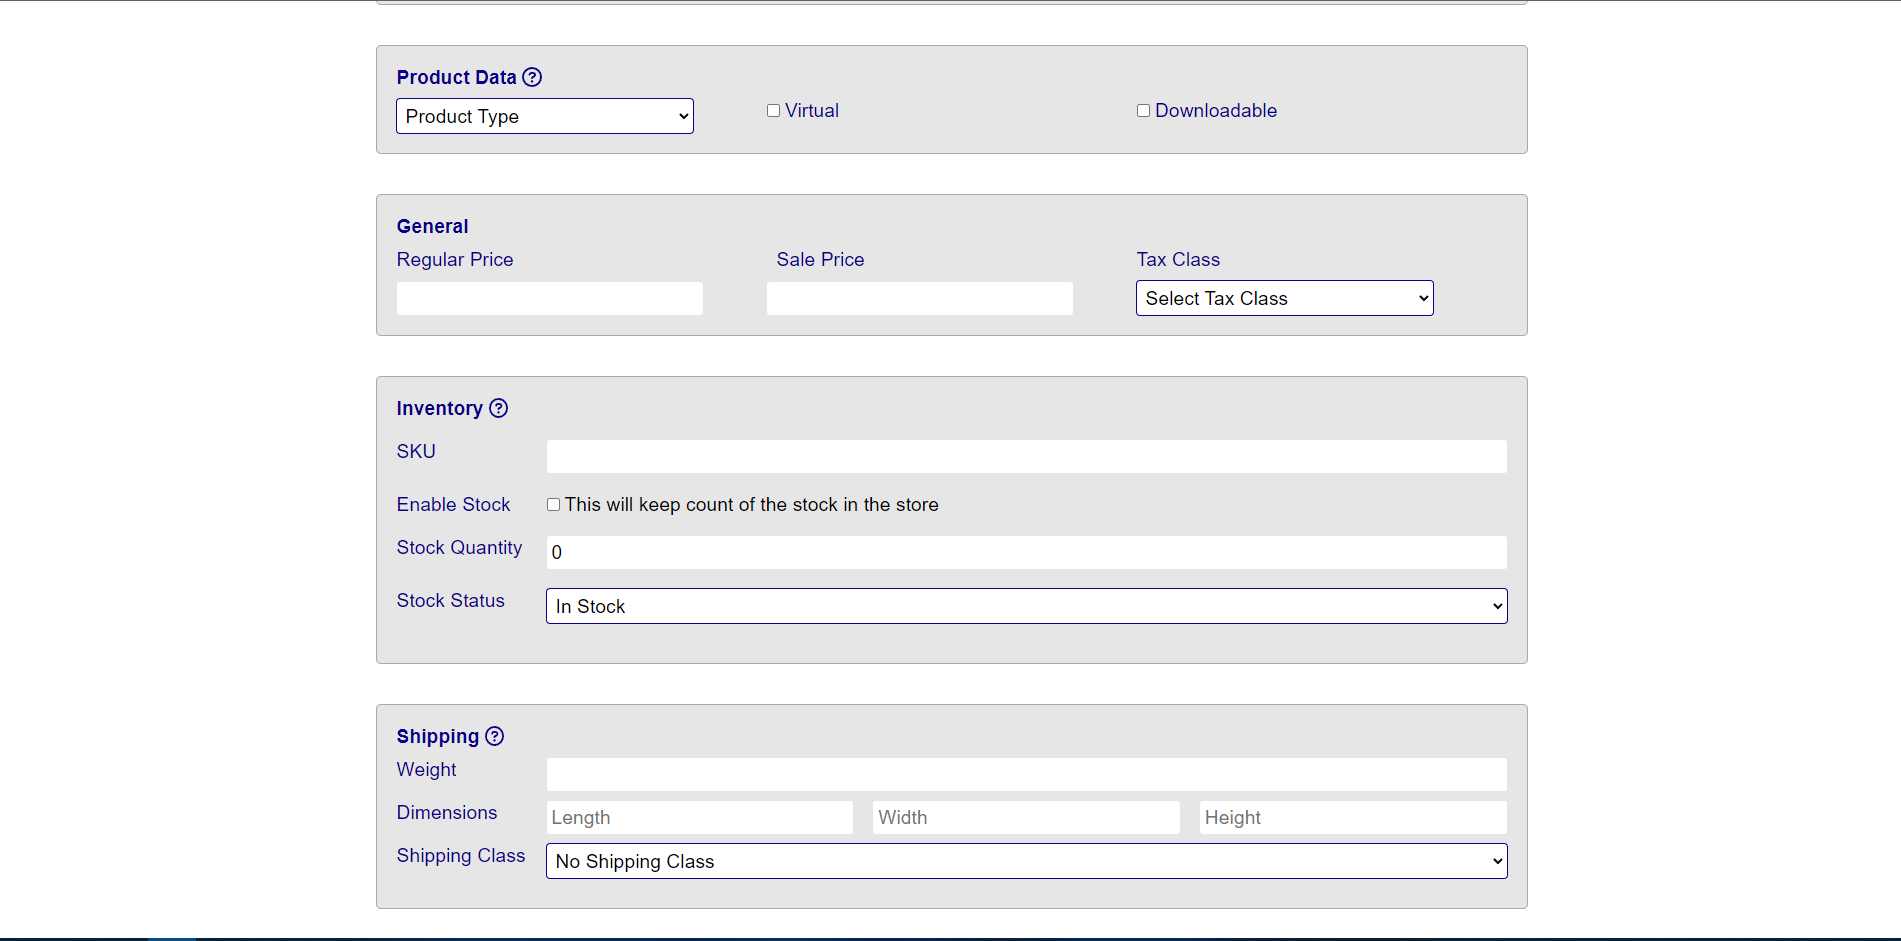The height and width of the screenshot is (941, 1901).
Task: Click the Shipping help question-mark icon
Action: [x=494, y=736]
